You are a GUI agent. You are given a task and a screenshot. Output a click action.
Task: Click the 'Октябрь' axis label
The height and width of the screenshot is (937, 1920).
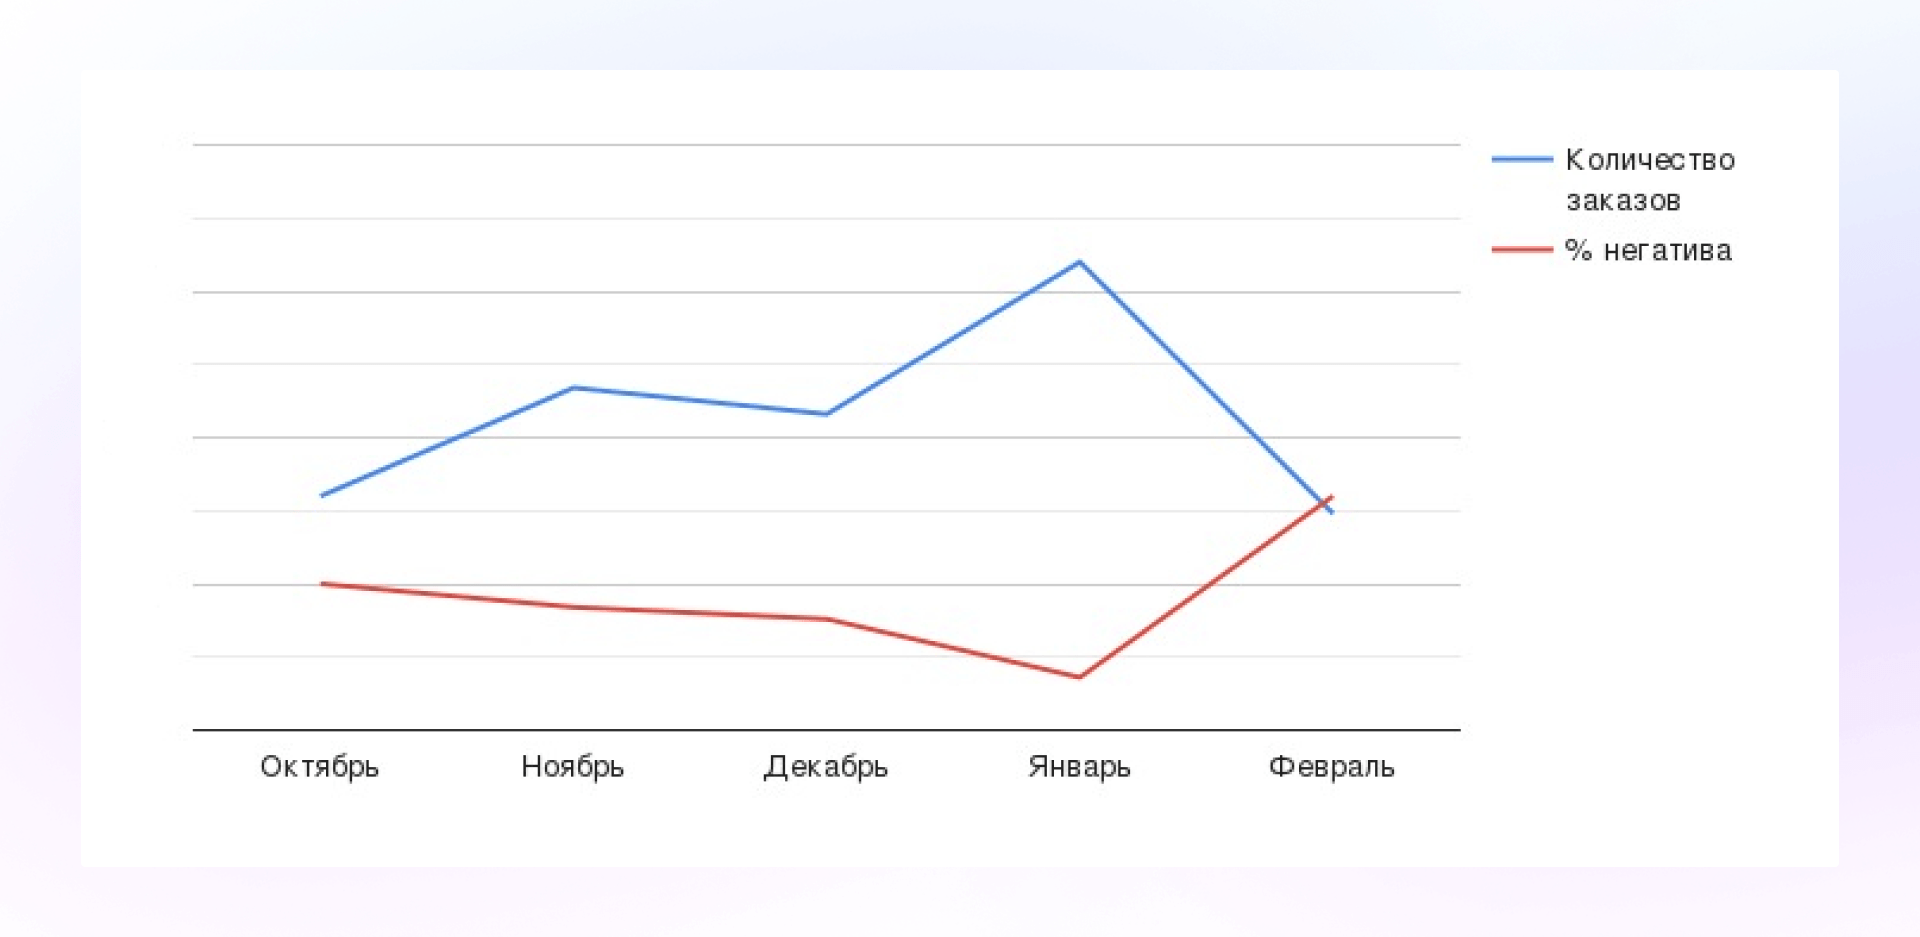(x=319, y=767)
